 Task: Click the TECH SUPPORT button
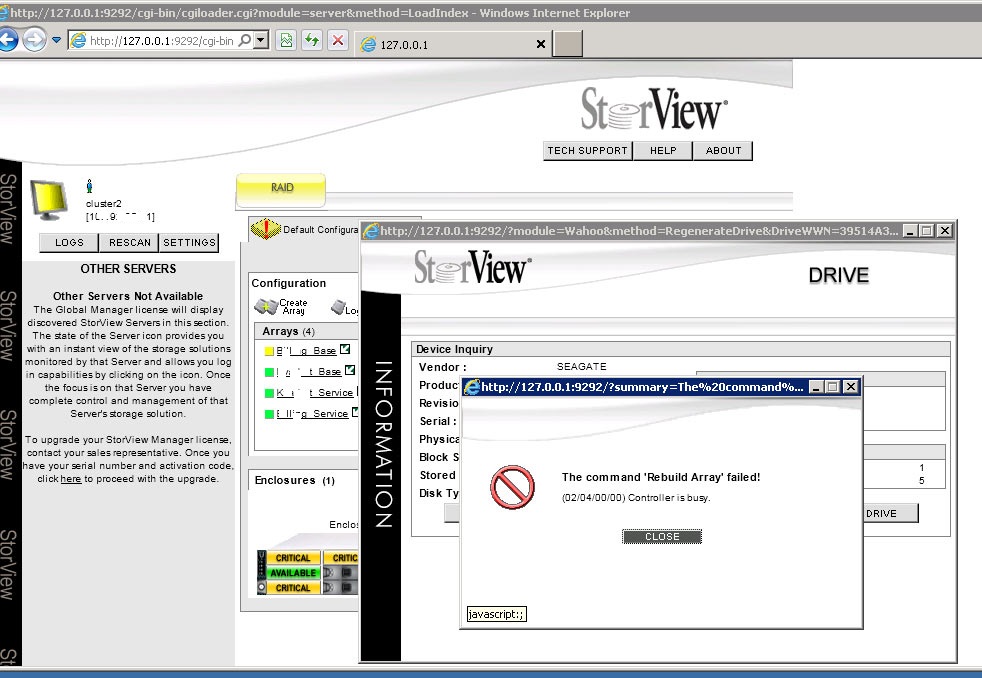pos(587,151)
